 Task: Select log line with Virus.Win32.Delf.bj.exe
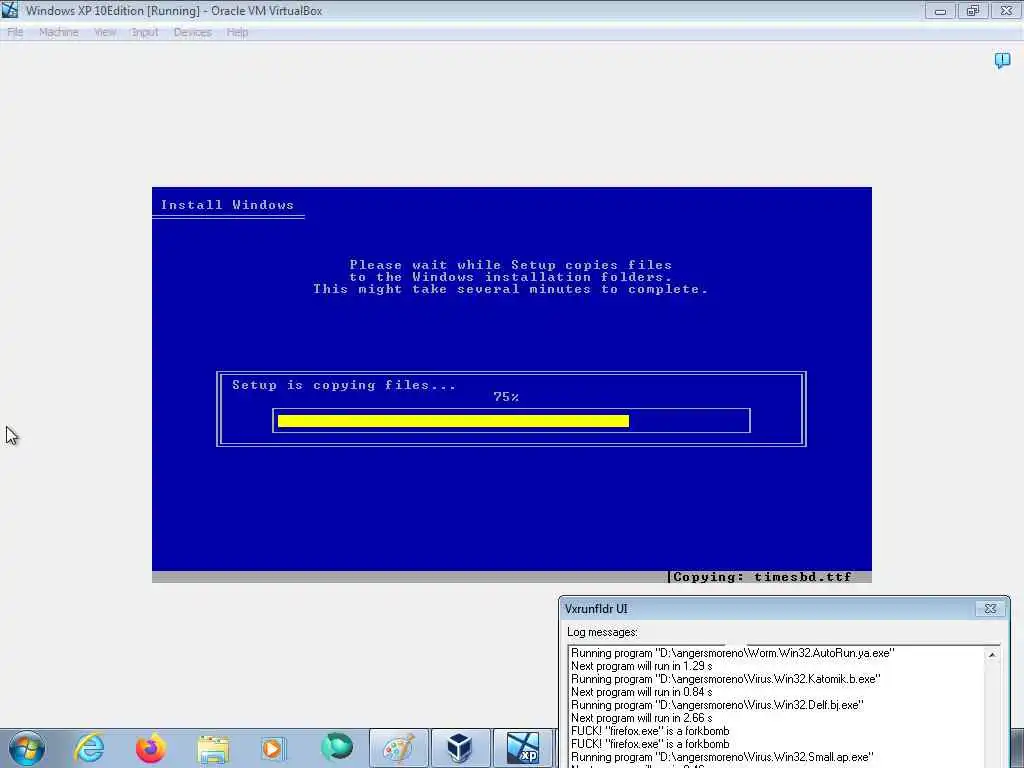[x=717, y=705]
